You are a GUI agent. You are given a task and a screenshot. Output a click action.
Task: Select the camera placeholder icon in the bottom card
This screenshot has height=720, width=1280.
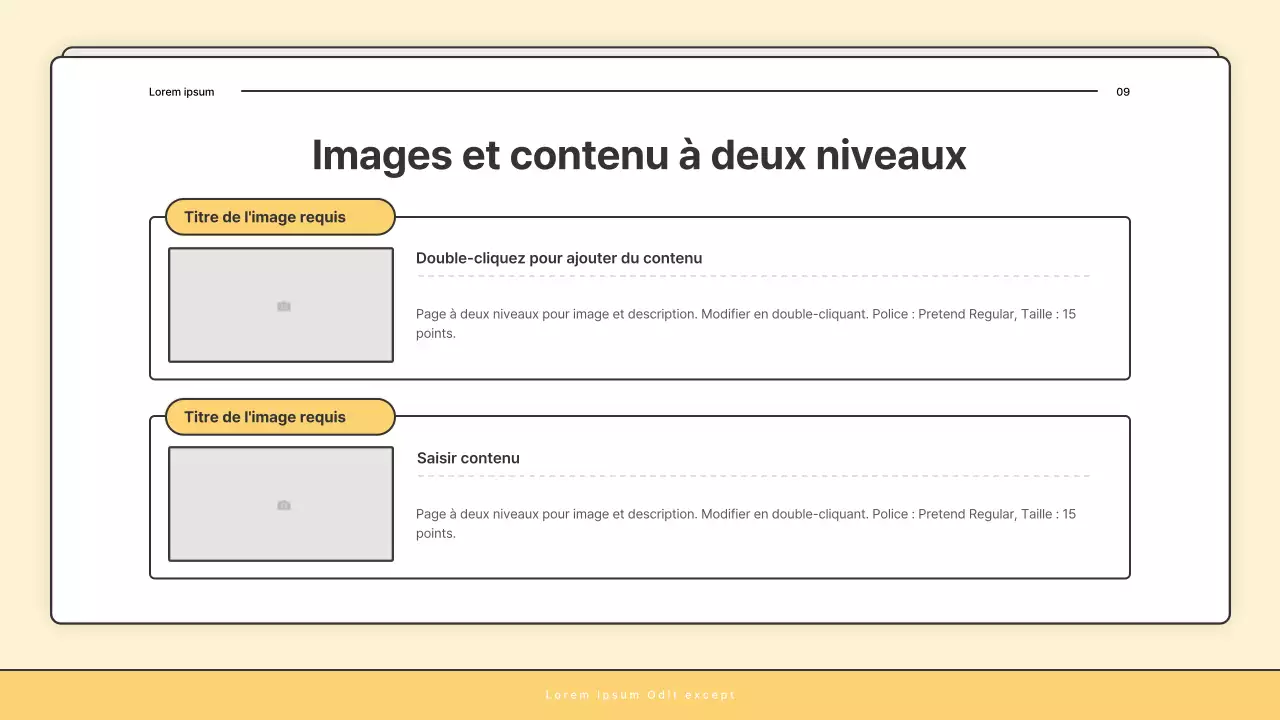point(283,506)
